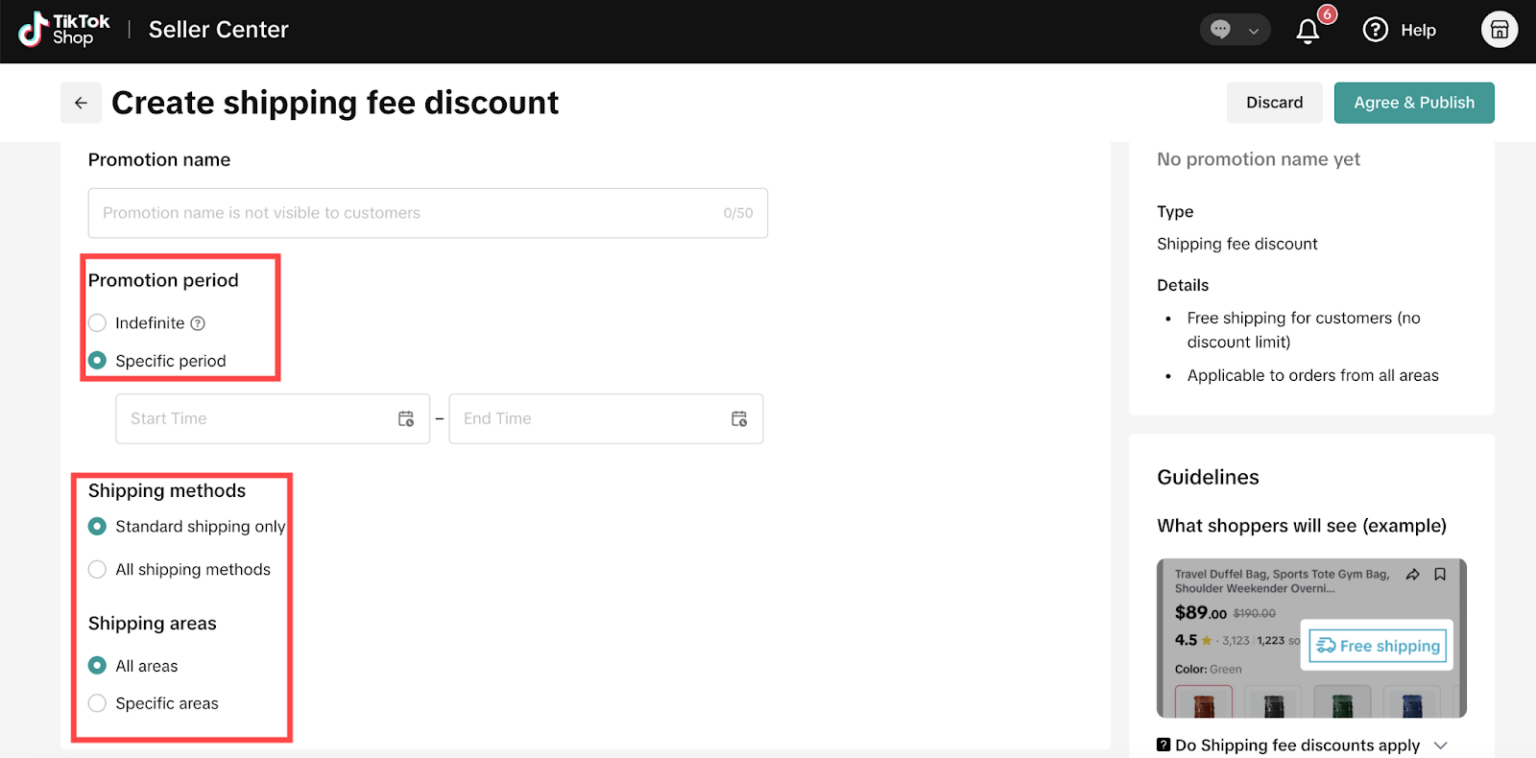Open the shop/store icon at top right

(1499, 30)
